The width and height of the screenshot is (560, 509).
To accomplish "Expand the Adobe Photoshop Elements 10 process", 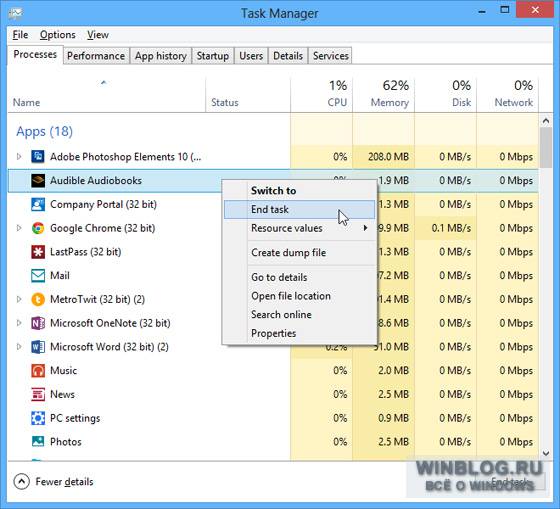I will point(19,156).
